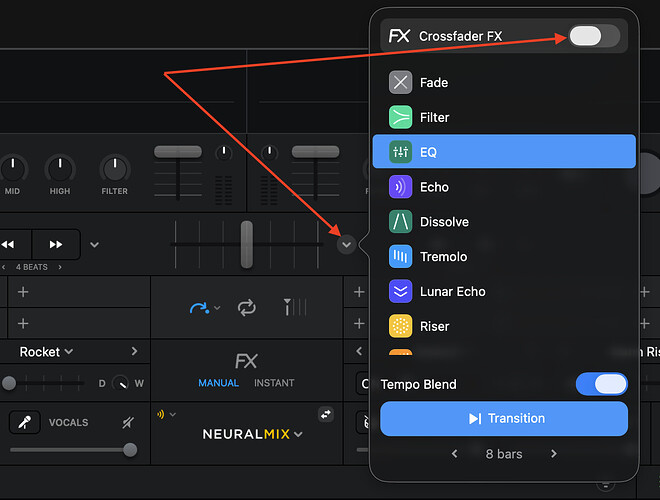
Task: Click the left deck gain knob
Action: tap(224, 153)
